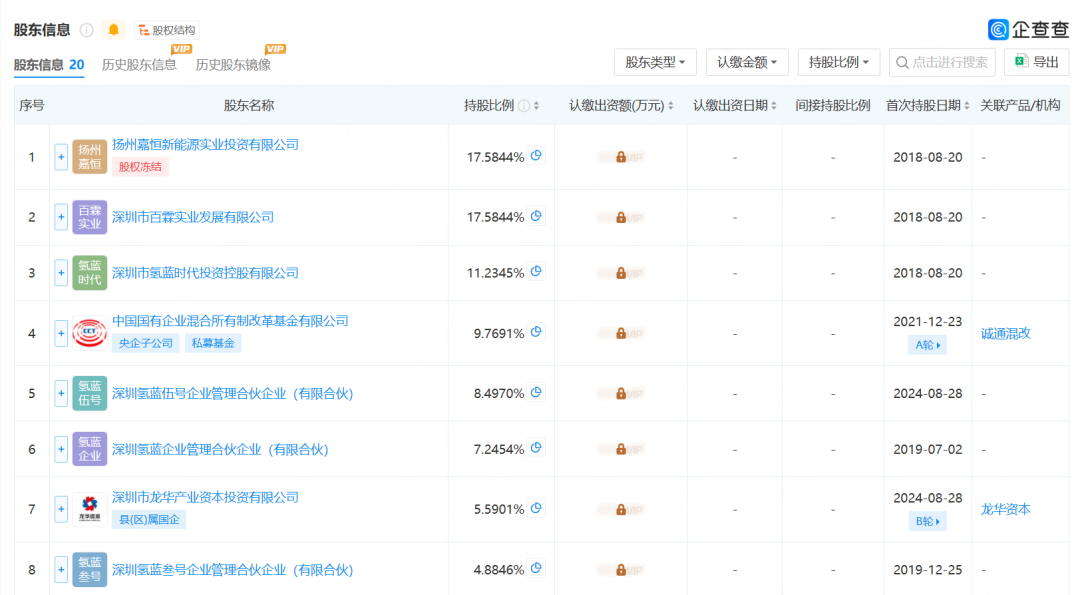Click the 点击进行搜索 search field
Screen dimensions: 1080x595
942,62
